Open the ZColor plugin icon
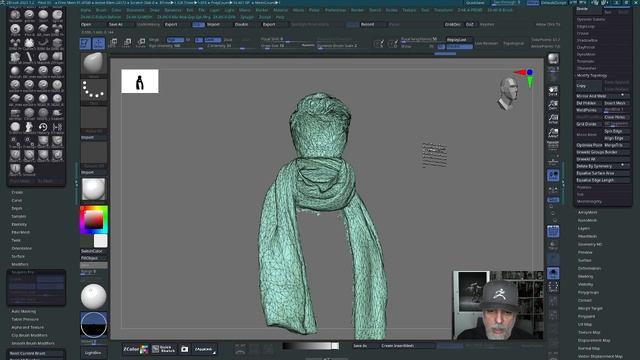The height and width of the screenshot is (360, 640). 136,349
